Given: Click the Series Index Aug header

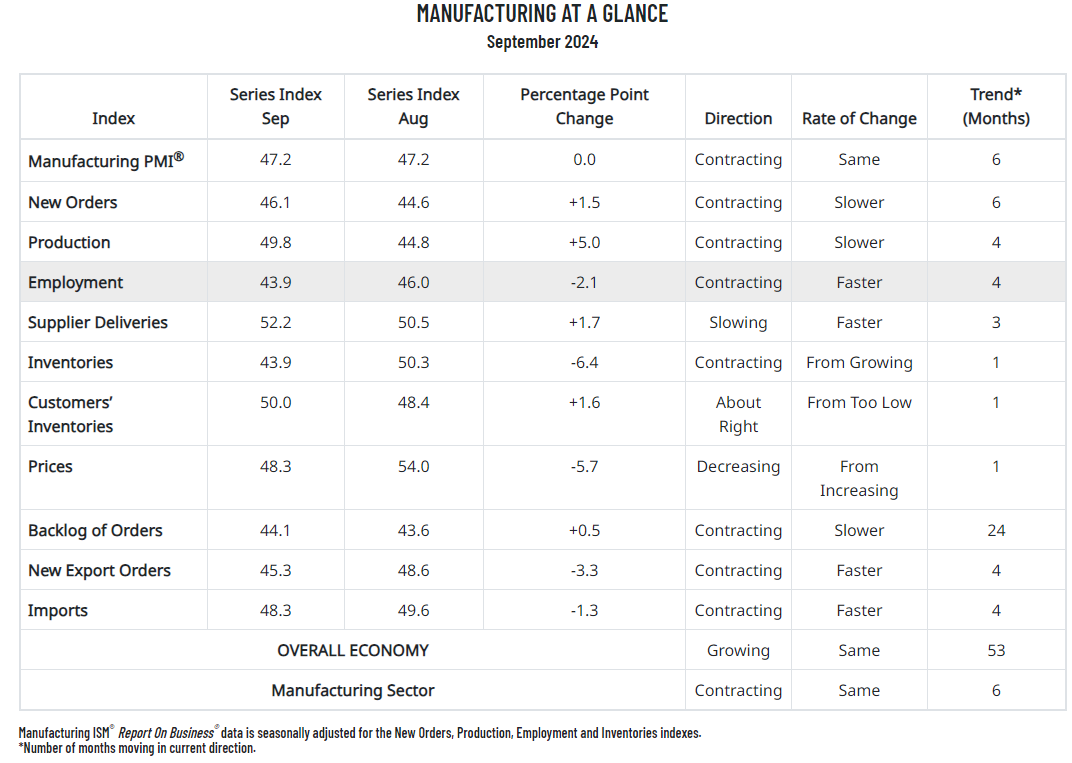Looking at the screenshot, I should tap(413, 106).
